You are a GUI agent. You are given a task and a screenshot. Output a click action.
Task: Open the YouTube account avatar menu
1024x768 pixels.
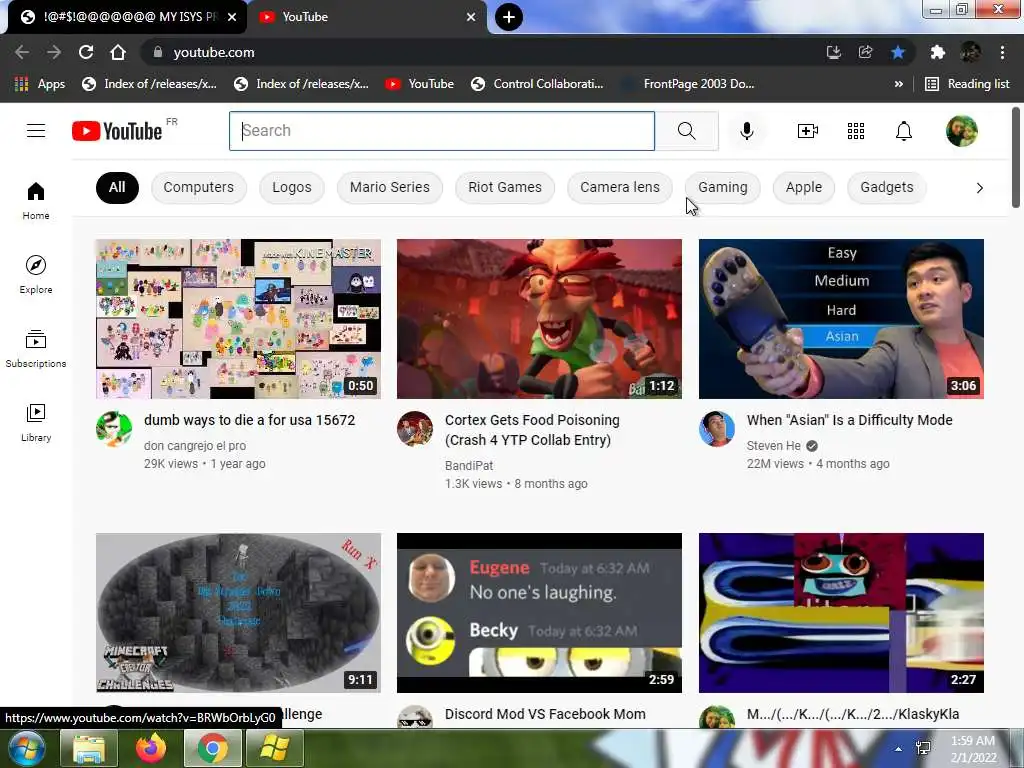point(961,131)
